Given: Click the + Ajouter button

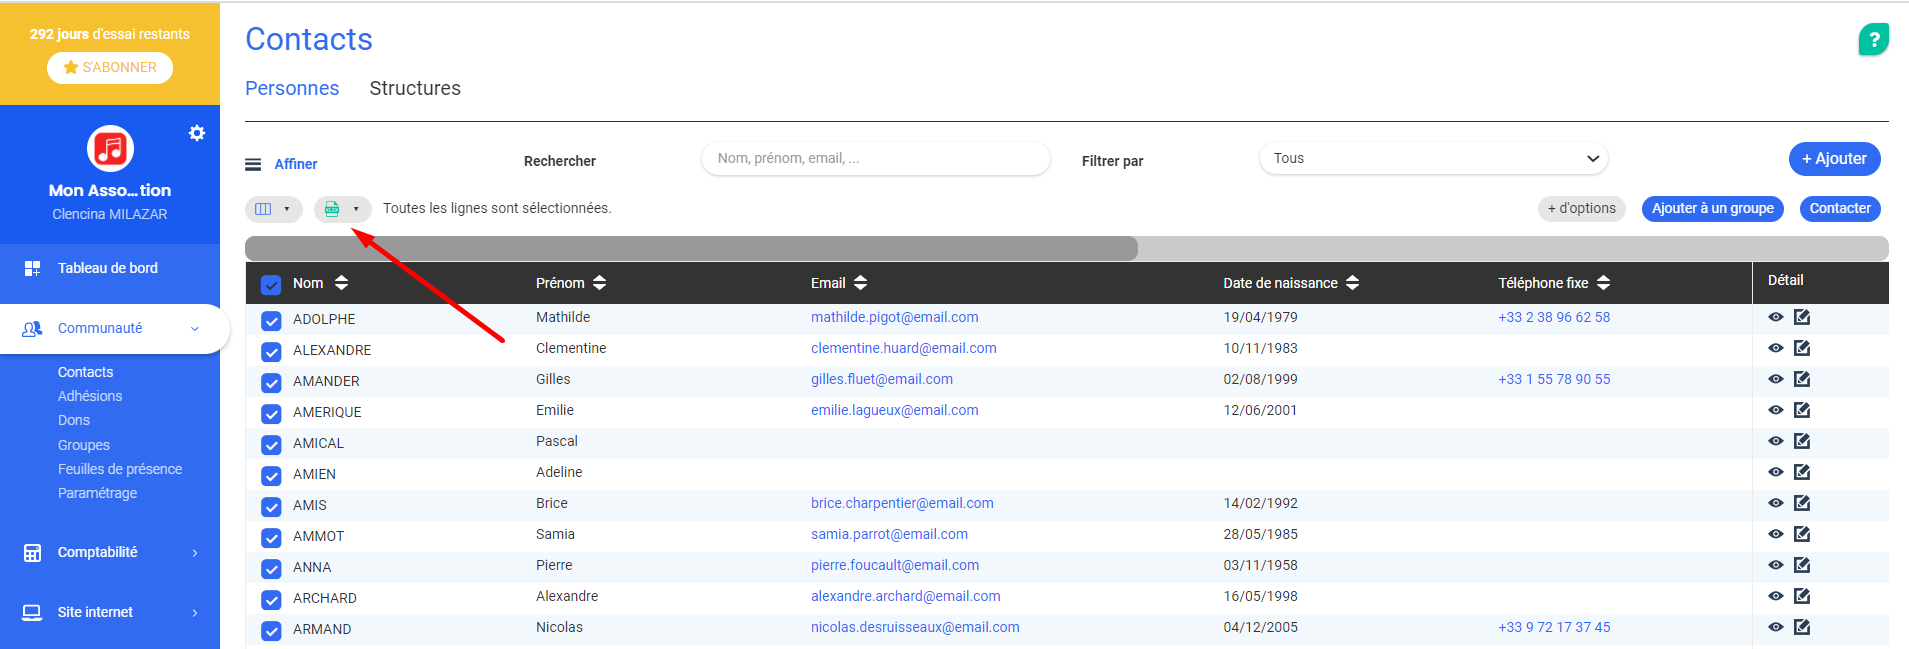Looking at the screenshot, I should pyautogui.click(x=1834, y=158).
